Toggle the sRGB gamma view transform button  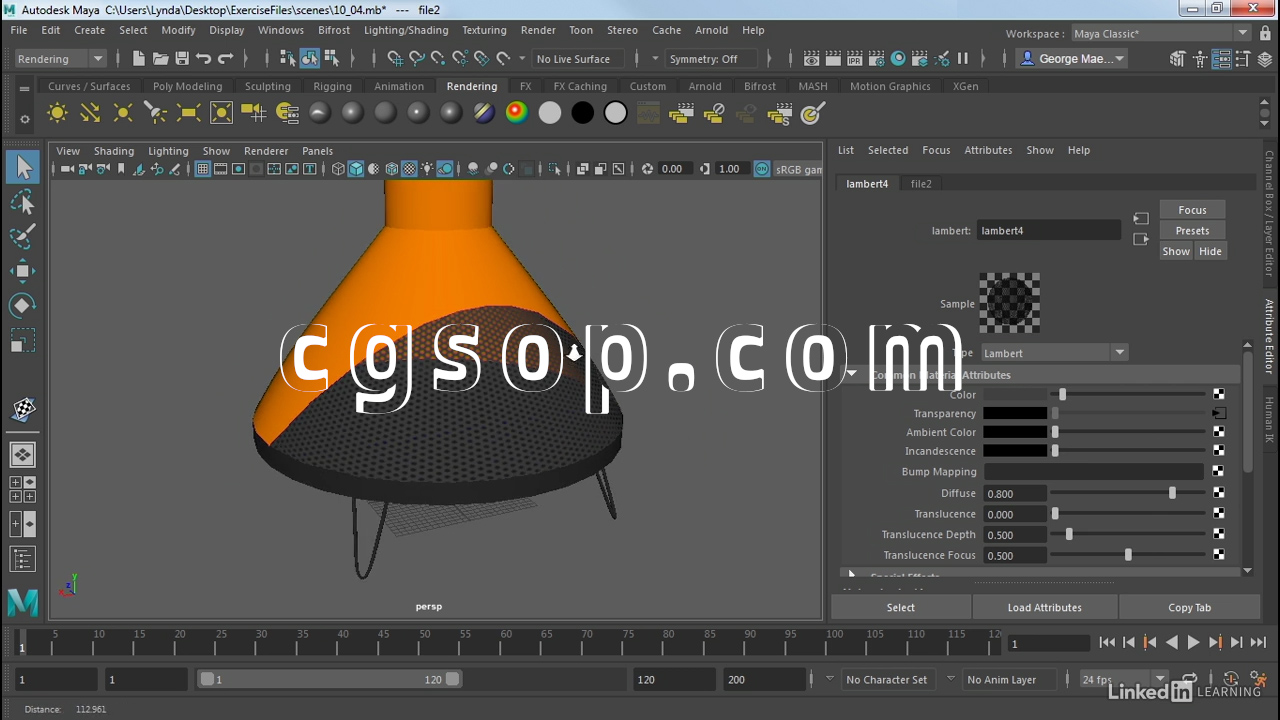762,169
